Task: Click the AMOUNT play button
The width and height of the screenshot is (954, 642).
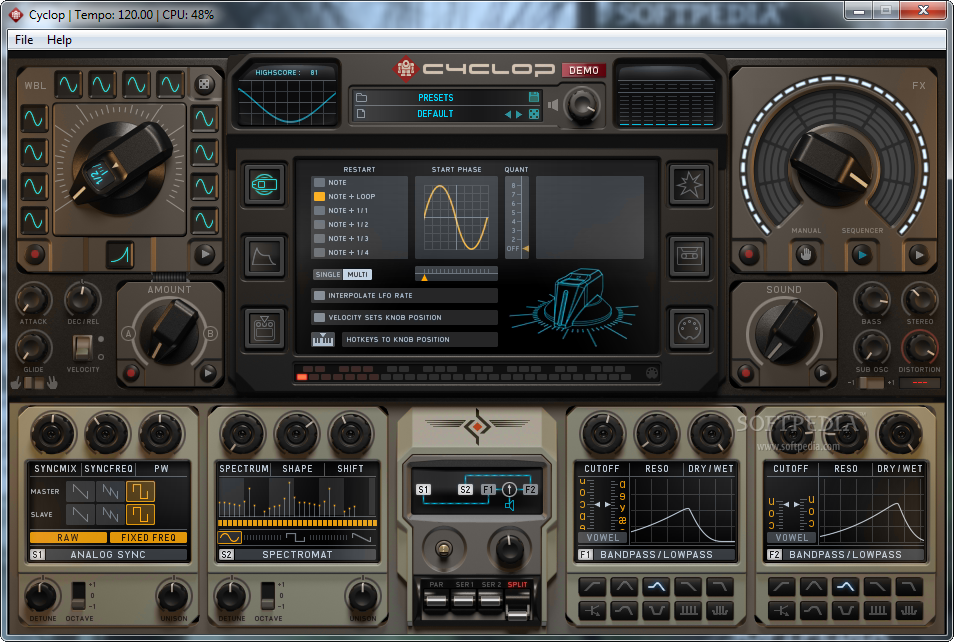Action: pos(208,372)
